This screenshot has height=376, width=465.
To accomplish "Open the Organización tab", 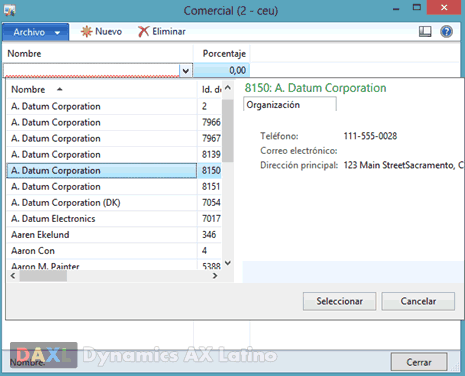I will (x=290, y=105).
